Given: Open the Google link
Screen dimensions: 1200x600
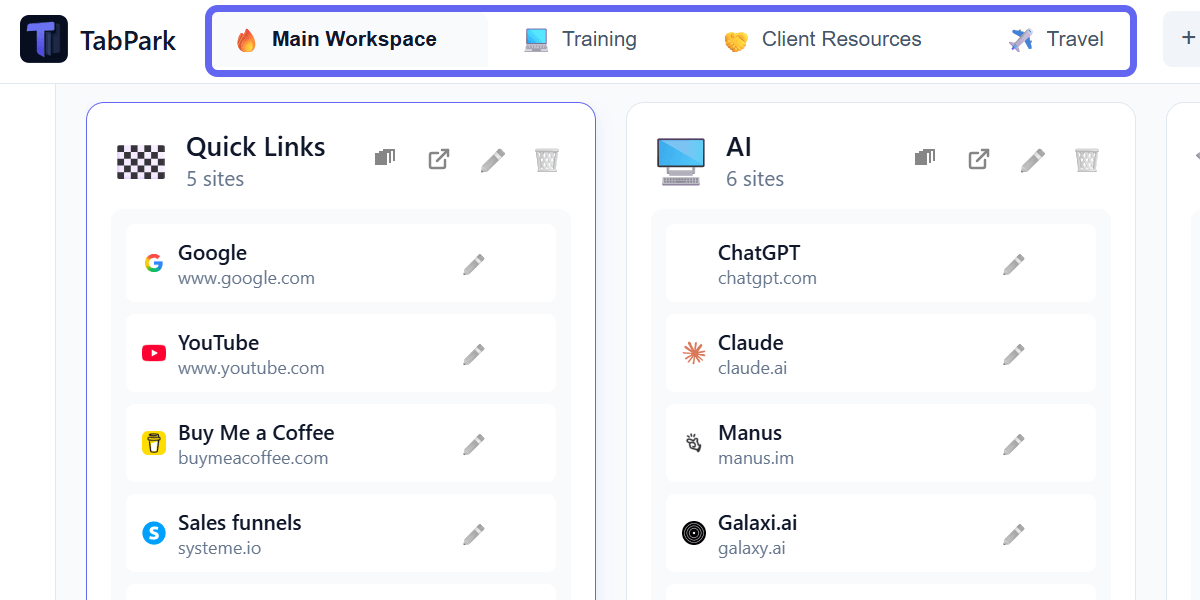Looking at the screenshot, I should coord(341,264).
